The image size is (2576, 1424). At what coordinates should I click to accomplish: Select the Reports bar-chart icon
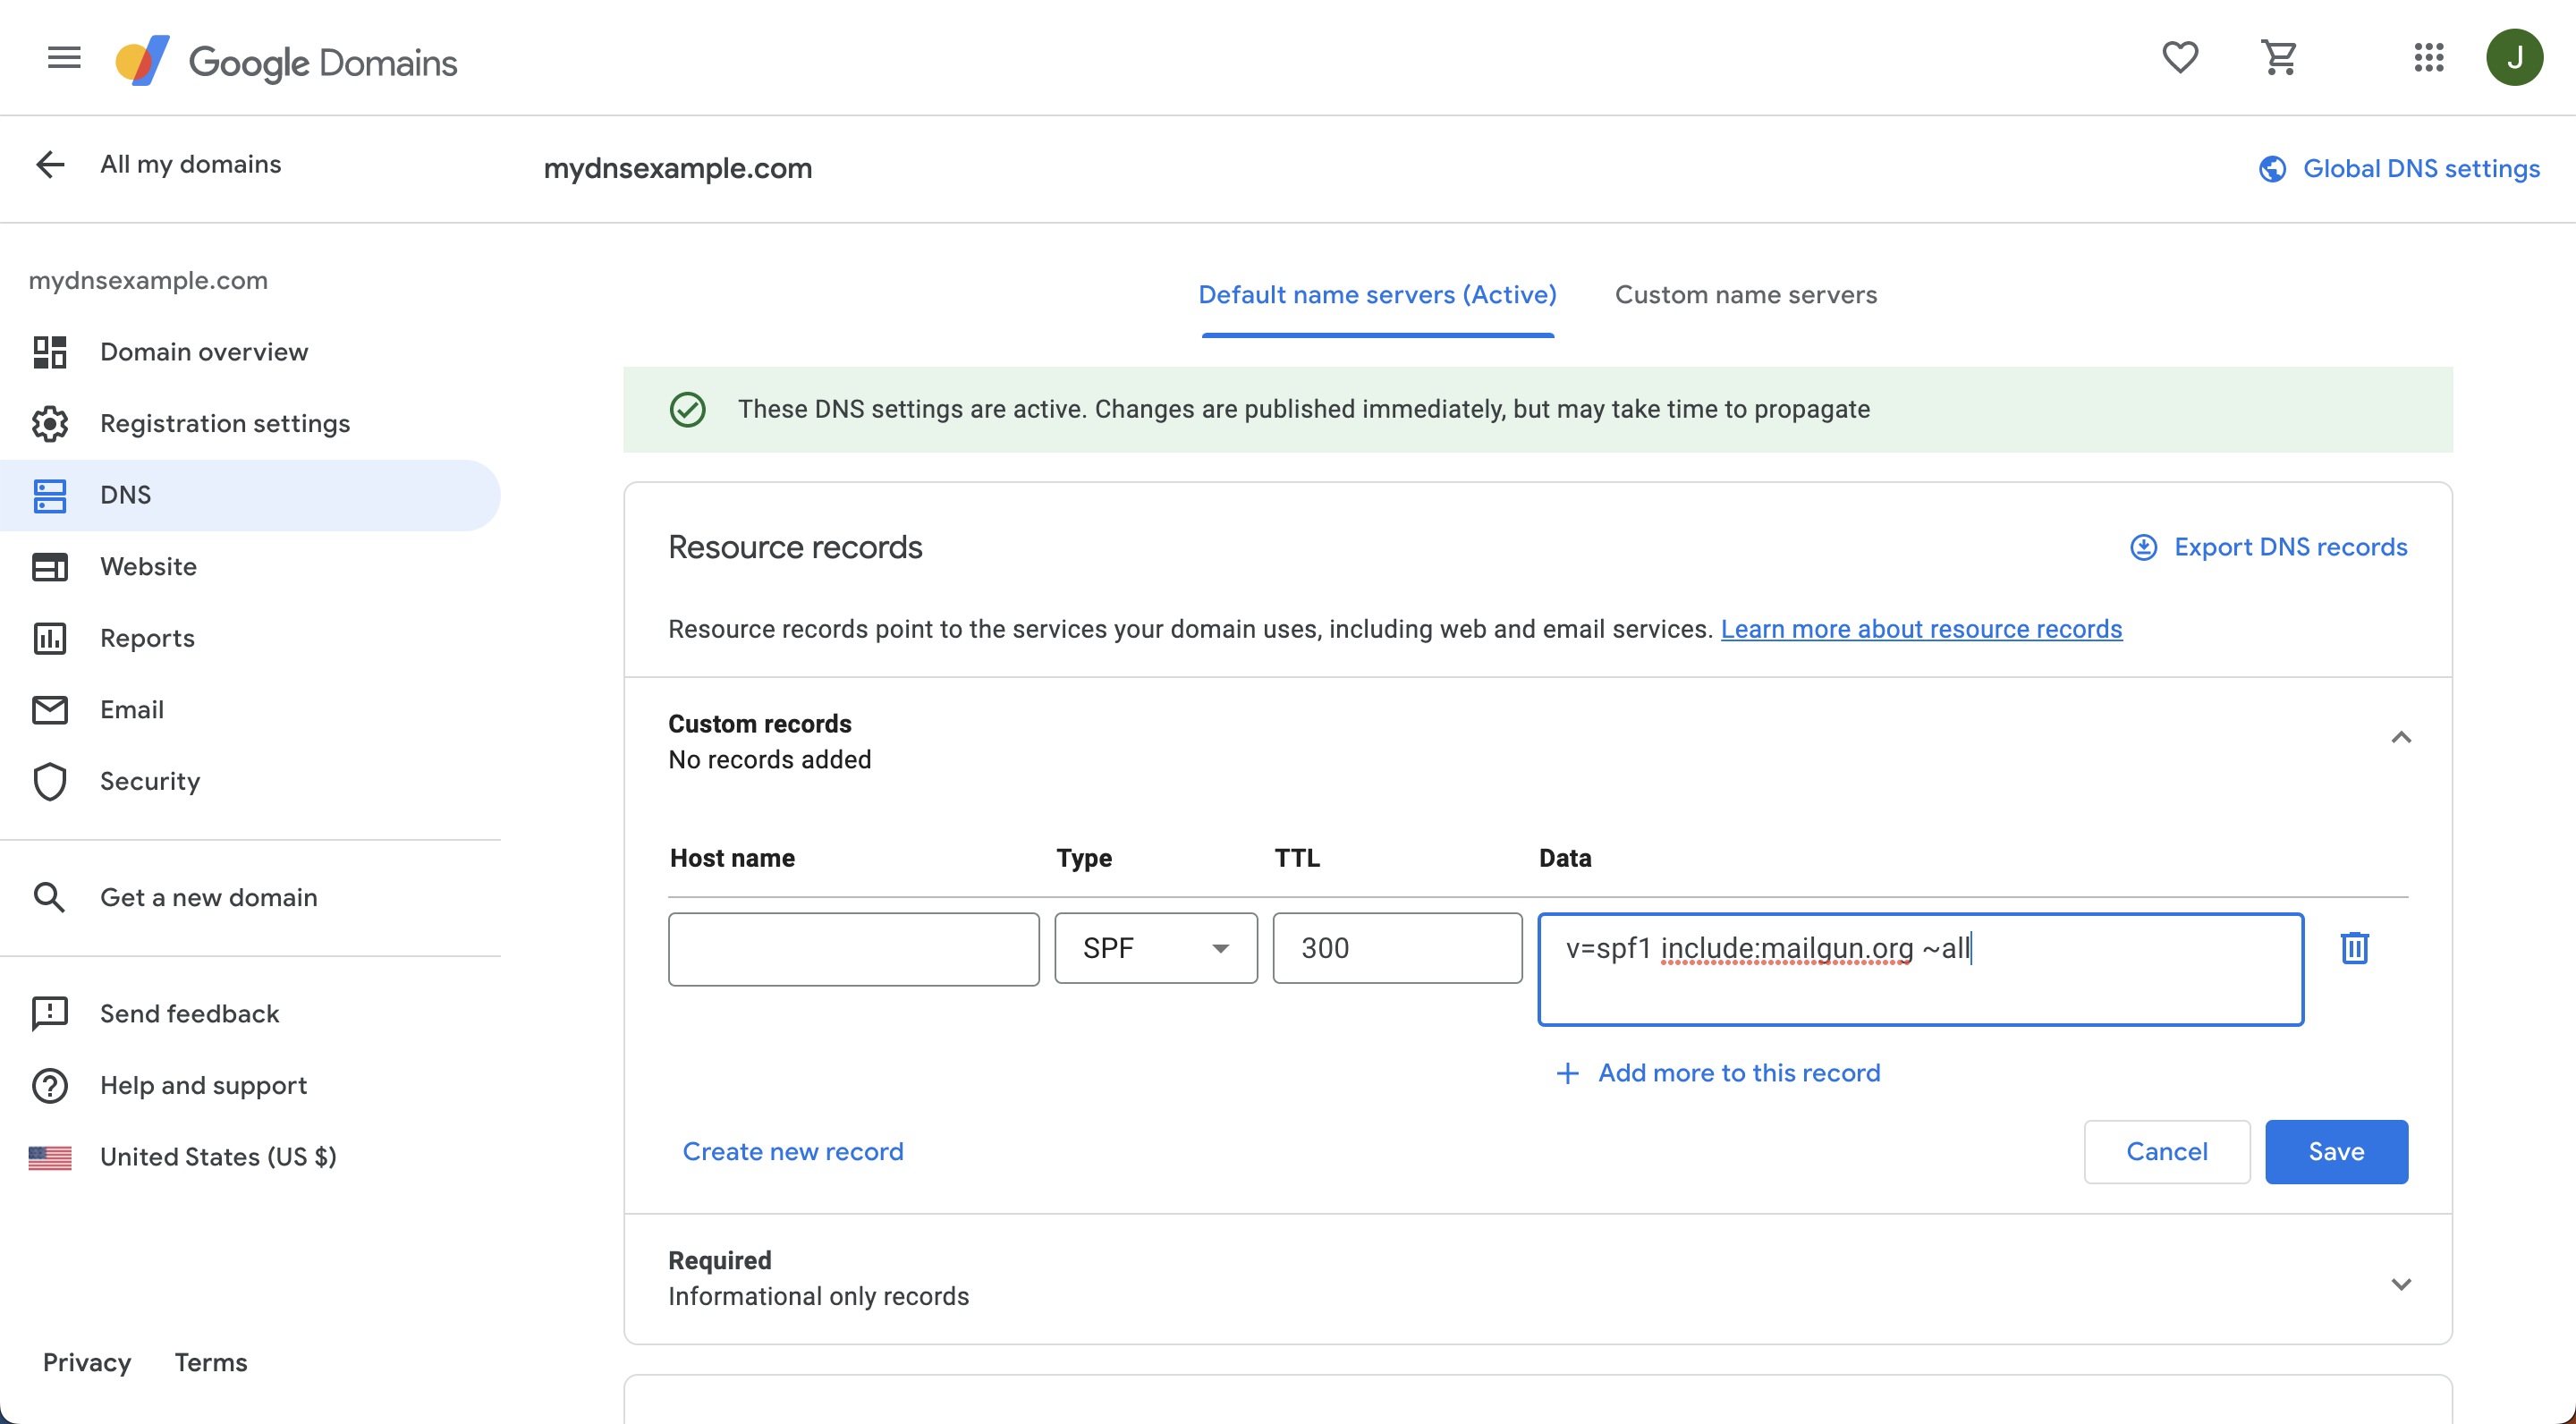pos(49,638)
